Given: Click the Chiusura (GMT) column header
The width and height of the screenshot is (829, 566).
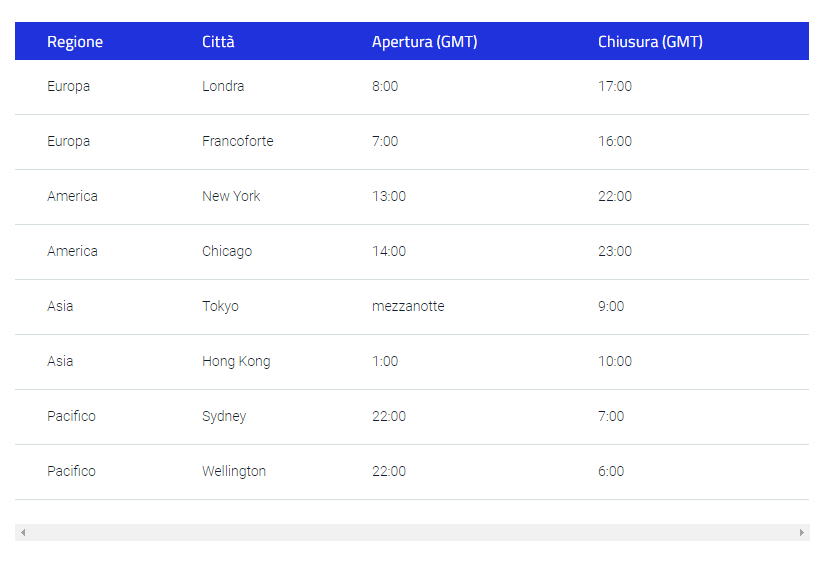Looking at the screenshot, I should (650, 42).
